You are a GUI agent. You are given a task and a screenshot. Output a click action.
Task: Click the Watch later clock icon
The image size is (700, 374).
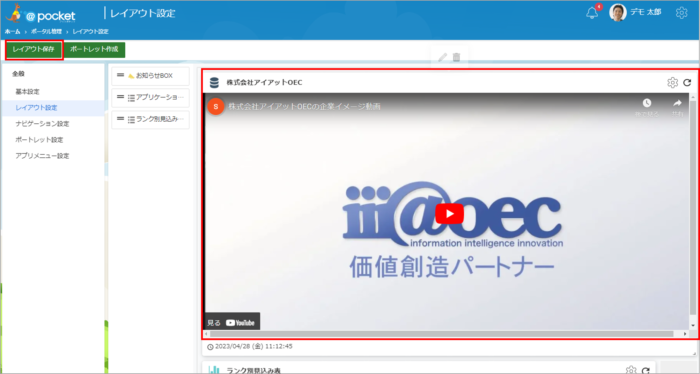647,104
